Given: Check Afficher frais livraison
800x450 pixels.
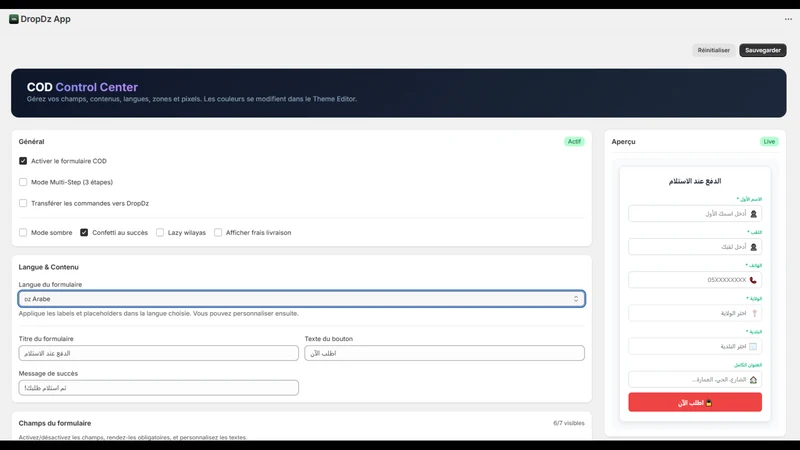Looking at the screenshot, I should click(218, 233).
